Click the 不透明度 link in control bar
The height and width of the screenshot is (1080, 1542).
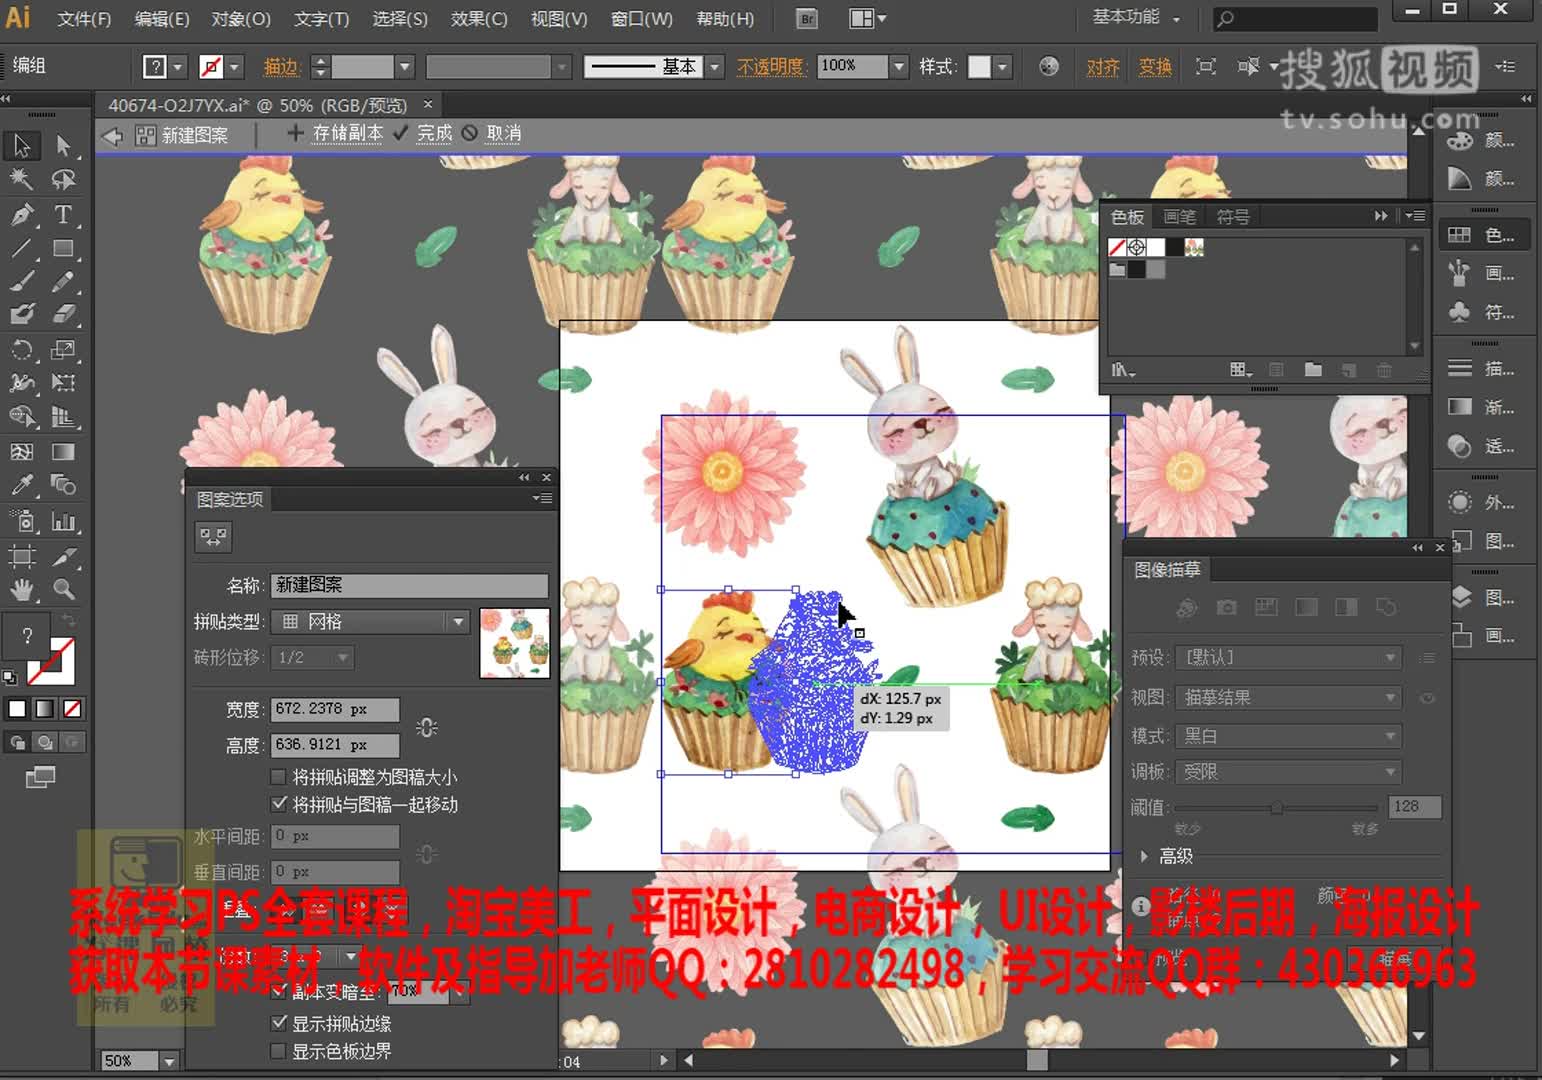[x=771, y=67]
